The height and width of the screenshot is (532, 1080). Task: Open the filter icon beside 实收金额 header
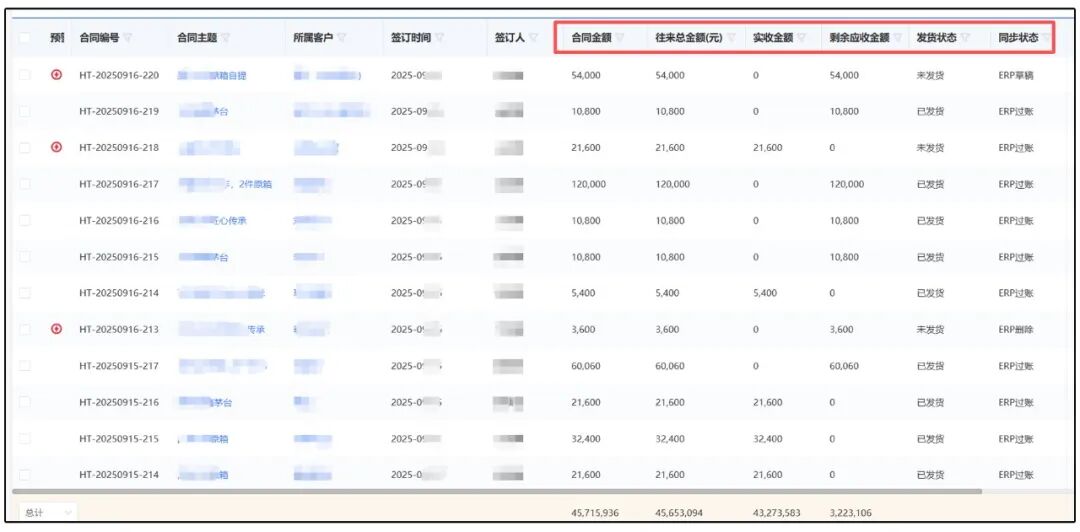tap(802, 38)
